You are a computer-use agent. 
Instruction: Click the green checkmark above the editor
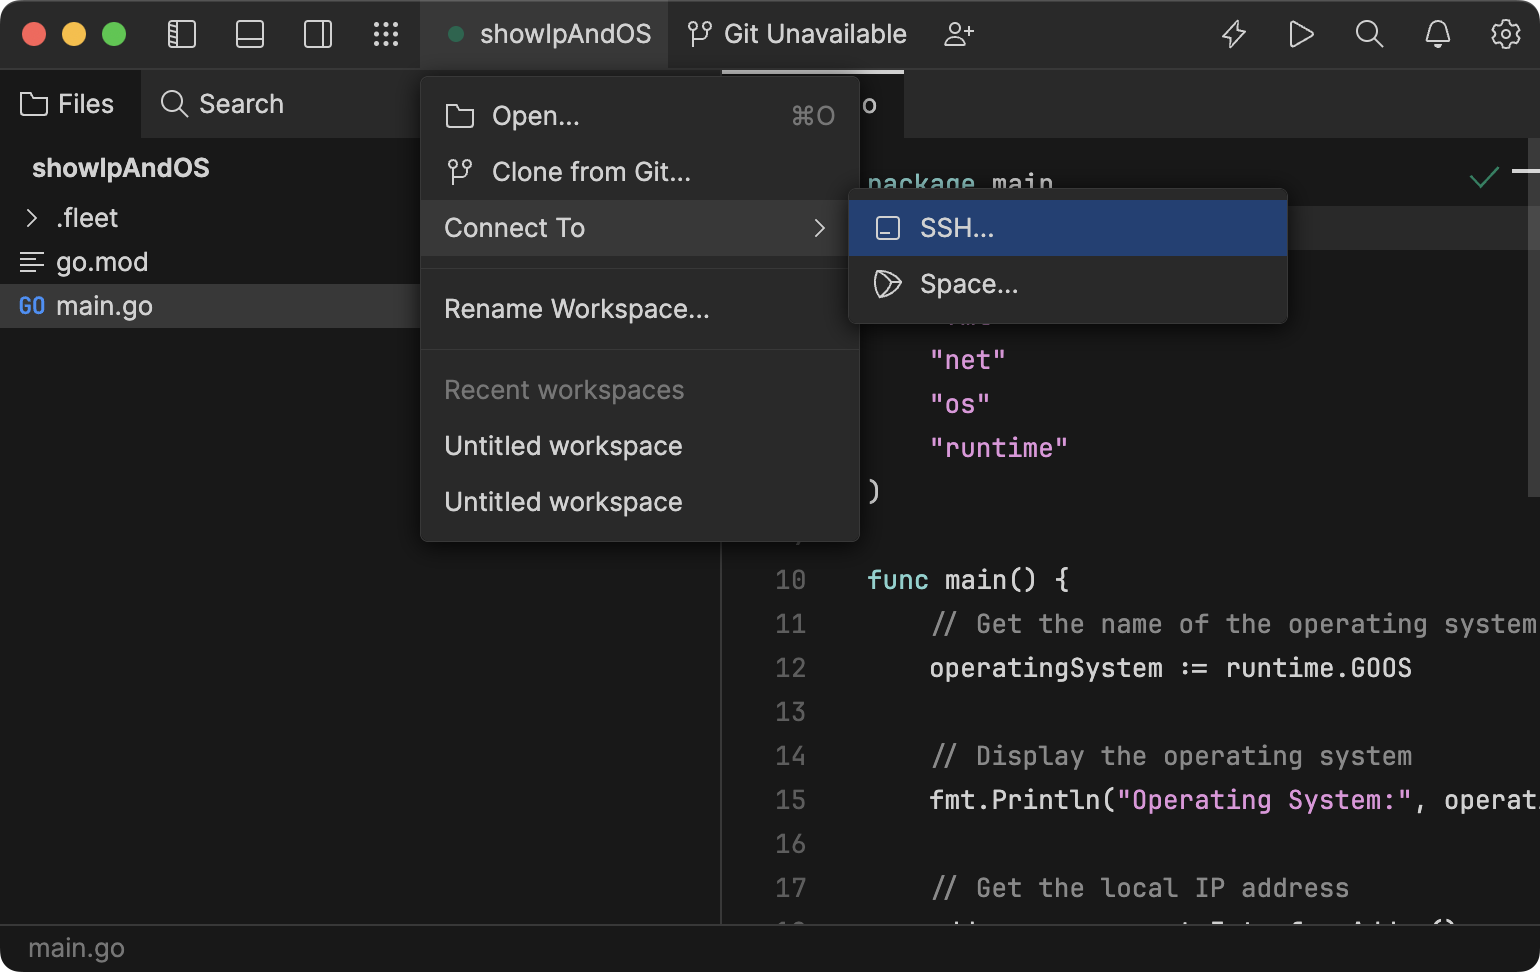[x=1483, y=177]
